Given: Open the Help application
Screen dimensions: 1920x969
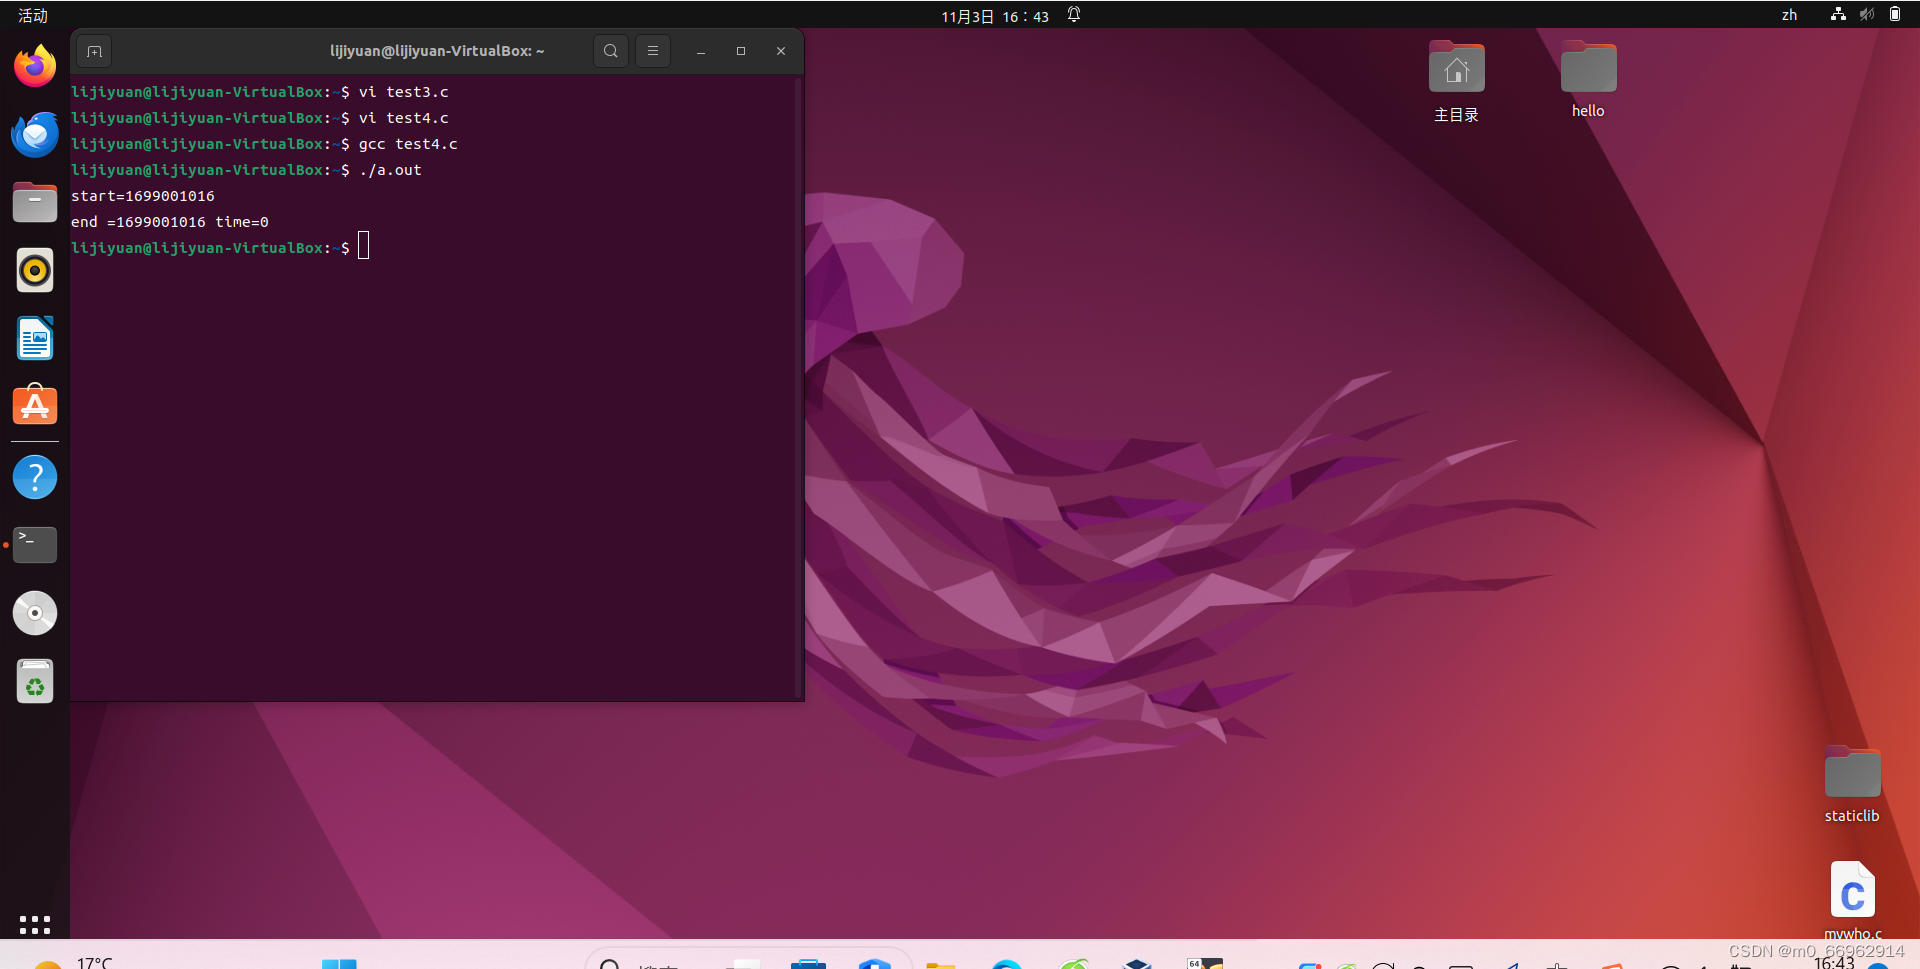Looking at the screenshot, I should click(35, 477).
